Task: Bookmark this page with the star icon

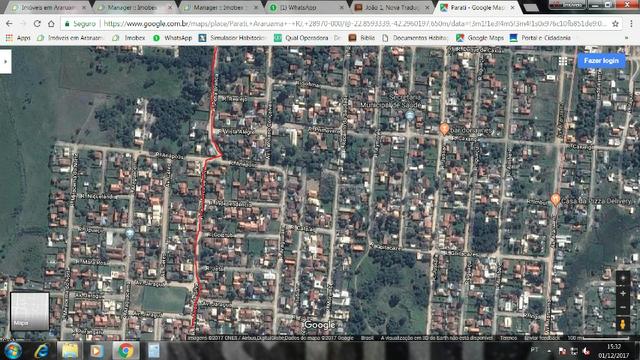Action: click(x=615, y=24)
